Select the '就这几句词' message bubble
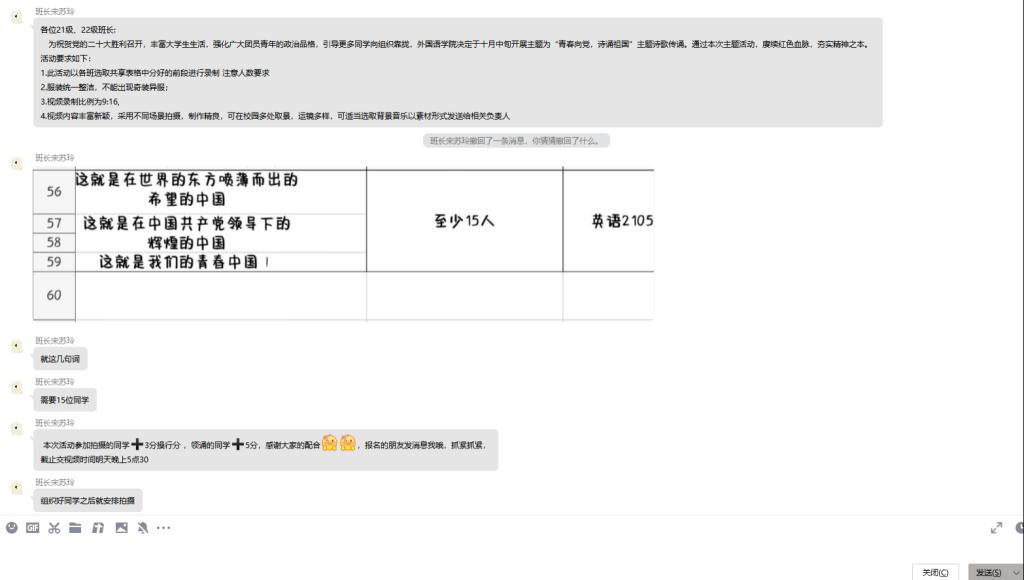 click(60, 359)
